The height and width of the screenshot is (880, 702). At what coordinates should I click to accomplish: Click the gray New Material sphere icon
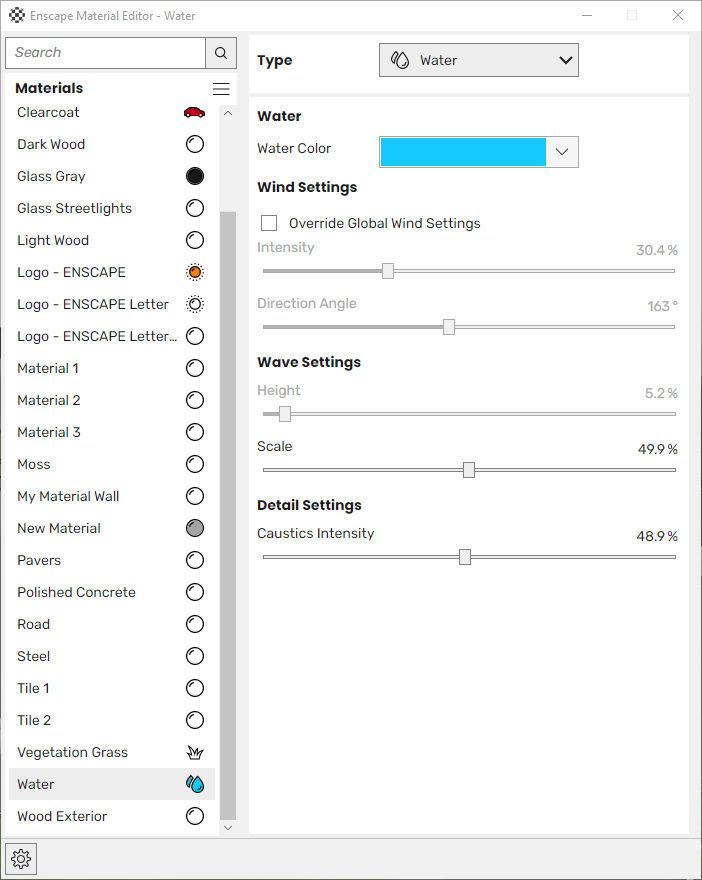(x=195, y=528)
